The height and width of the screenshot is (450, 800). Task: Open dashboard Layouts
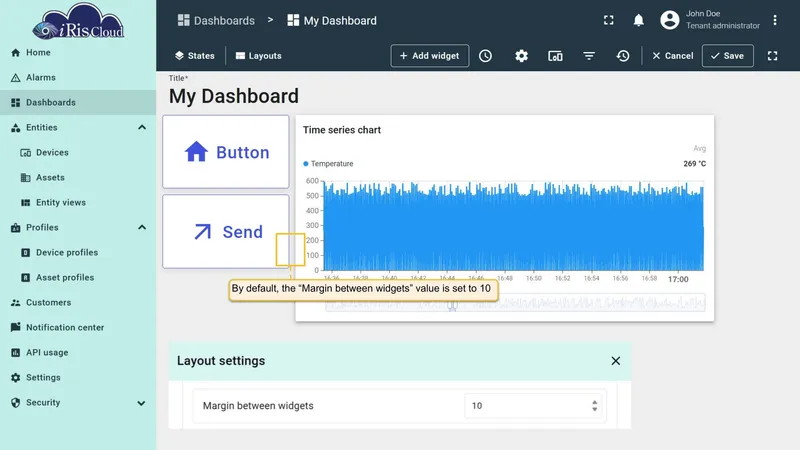tap(258, 56)
